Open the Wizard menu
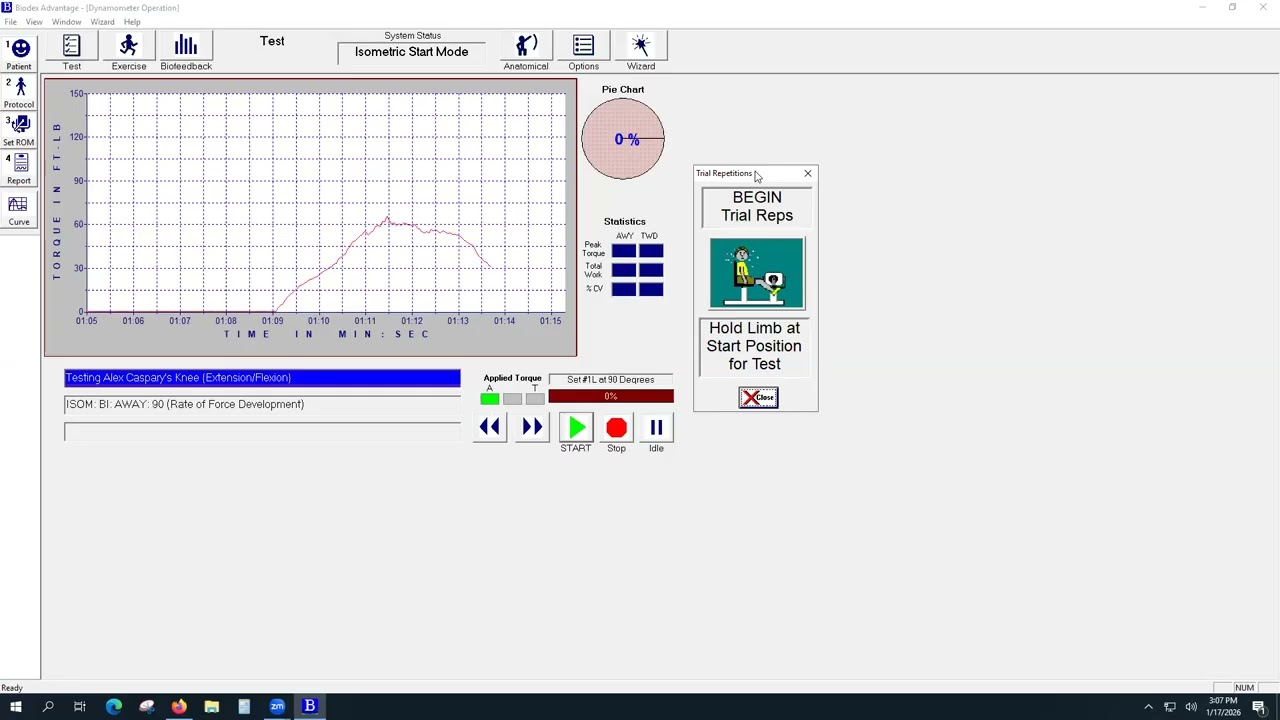1280x720 pixels. tap(102, 22)
